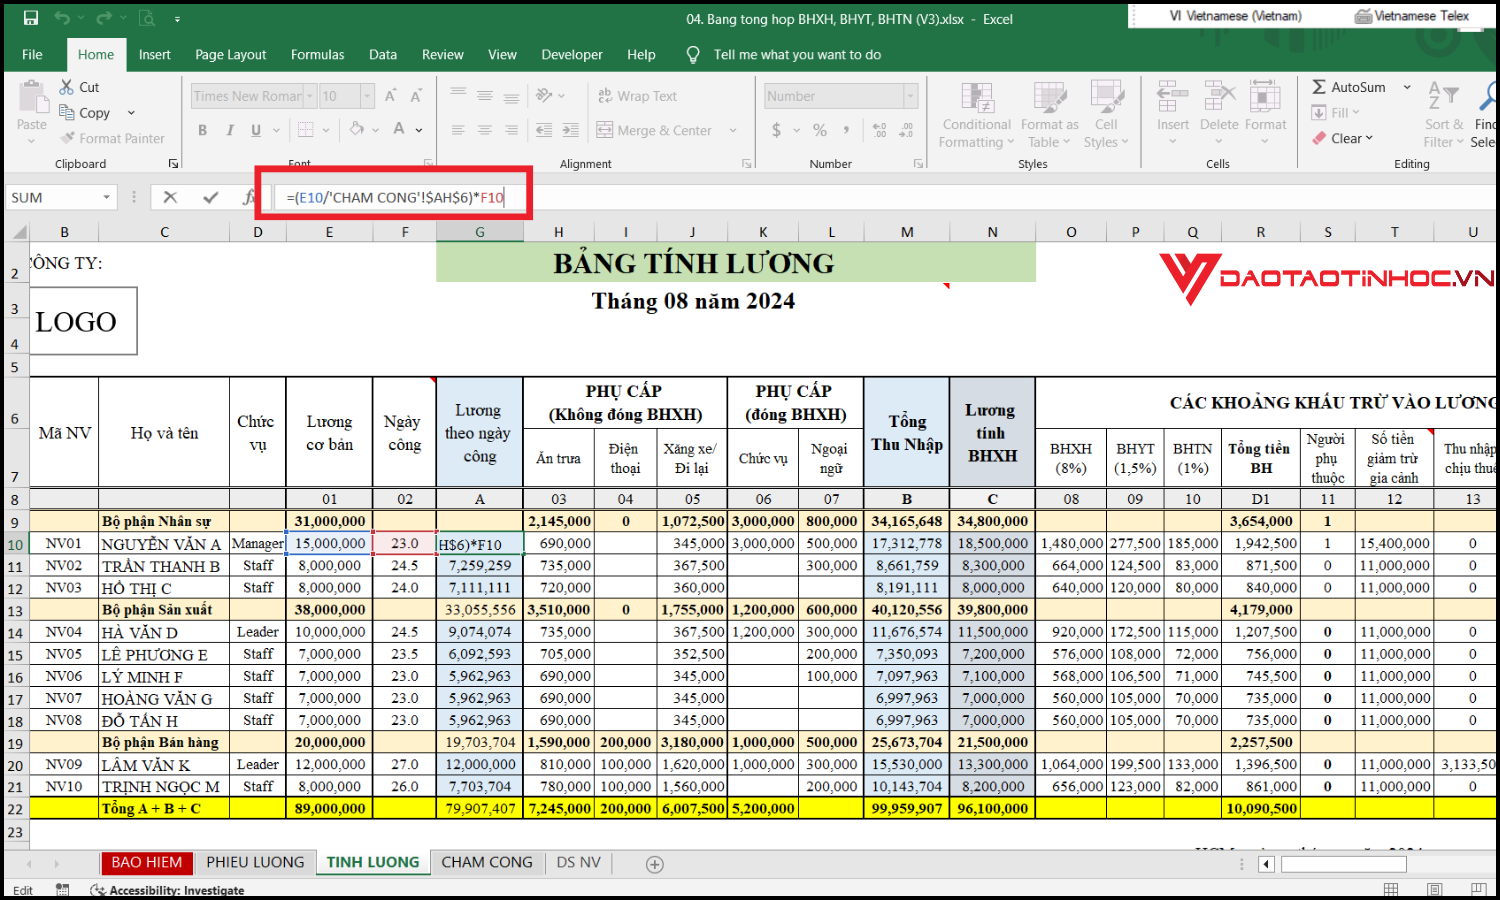Switch to the Page Layout tab
This screenshot has width=1500, height=900.
[231, 55]
